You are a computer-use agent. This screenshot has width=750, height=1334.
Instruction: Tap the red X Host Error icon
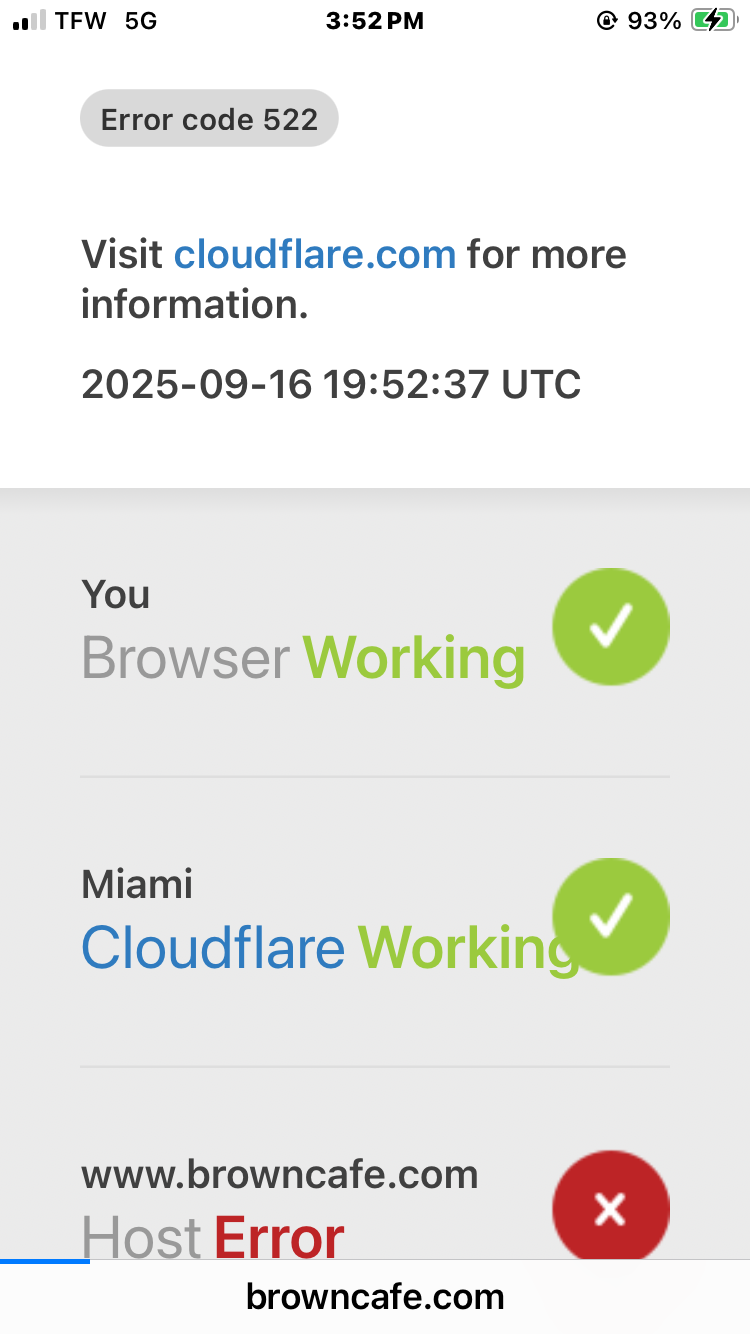[611, 1209]
